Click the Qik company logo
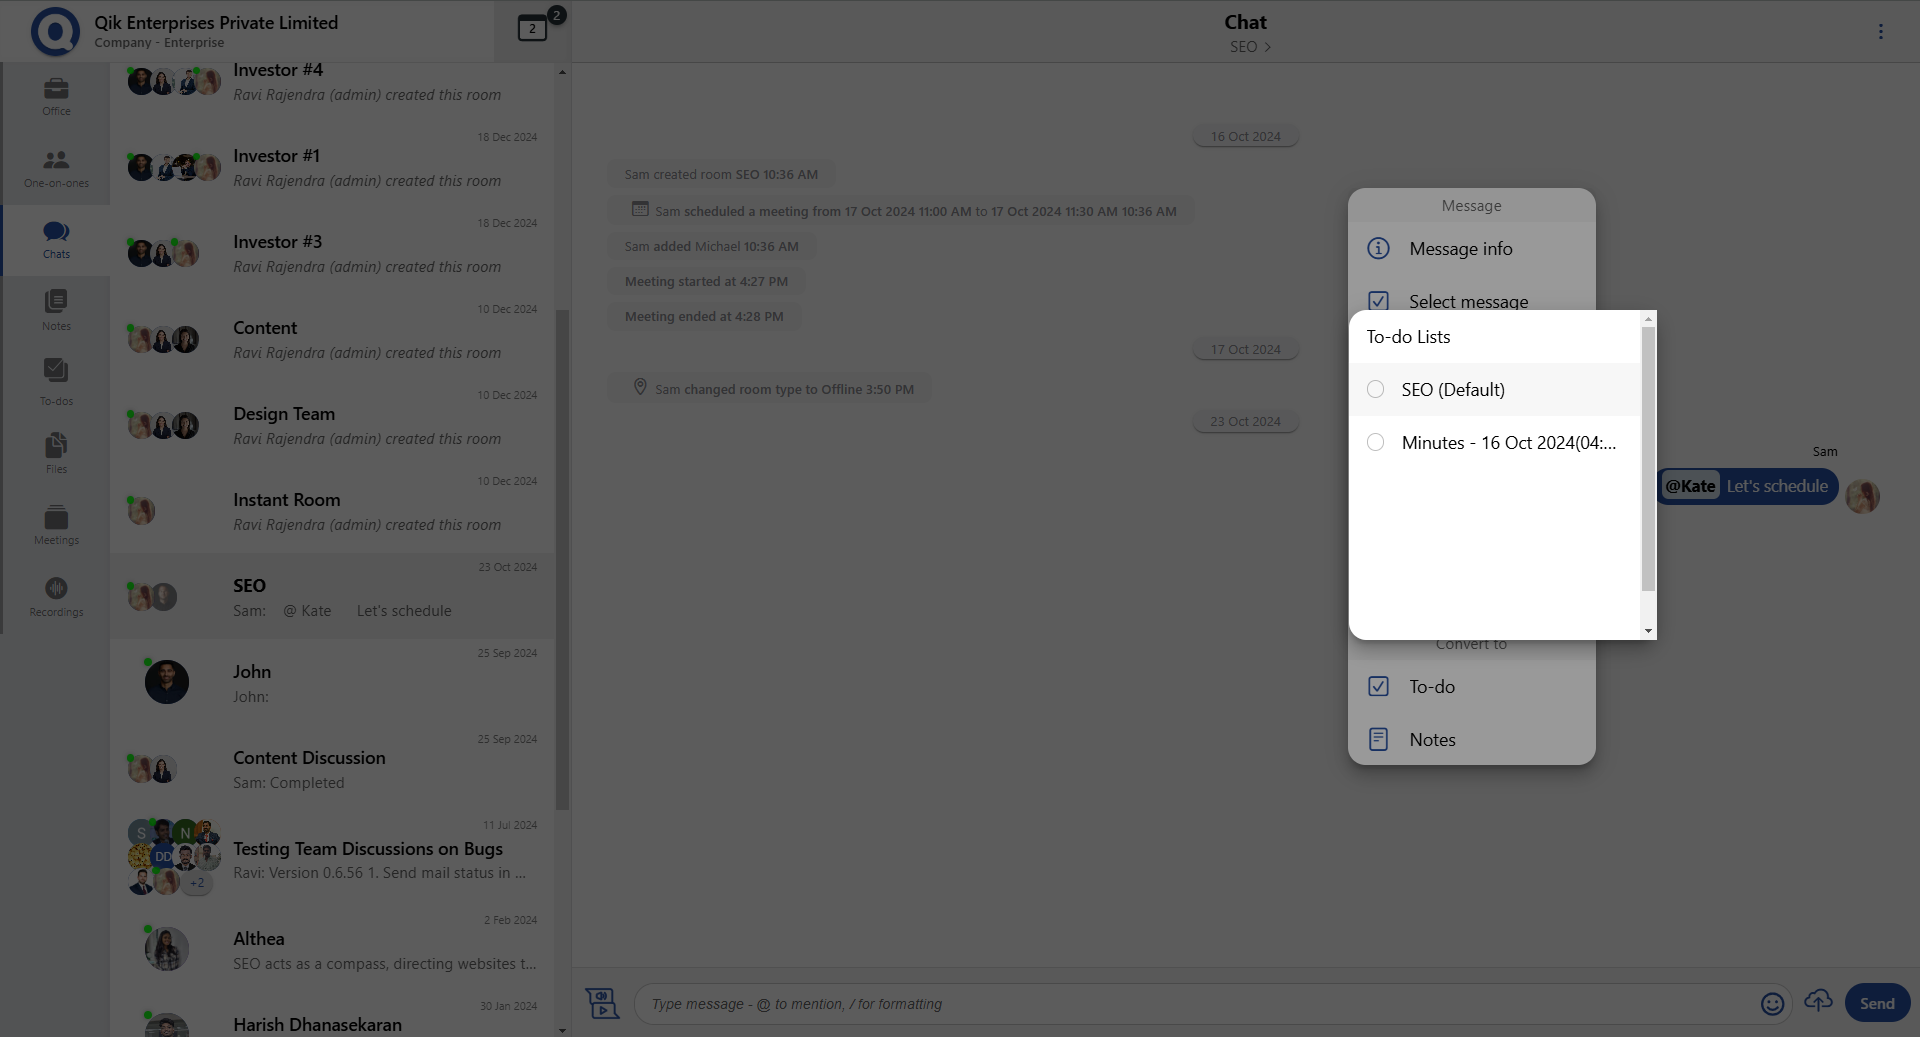Image resolution: width=1920 pixels, height=1037 pixels. 55,31
